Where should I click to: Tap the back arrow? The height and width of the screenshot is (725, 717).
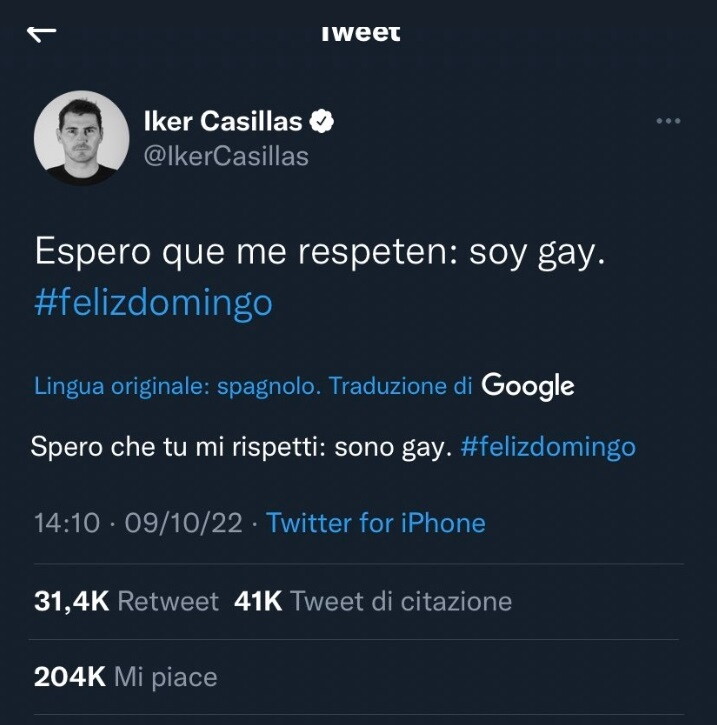(x=42, y=33)
